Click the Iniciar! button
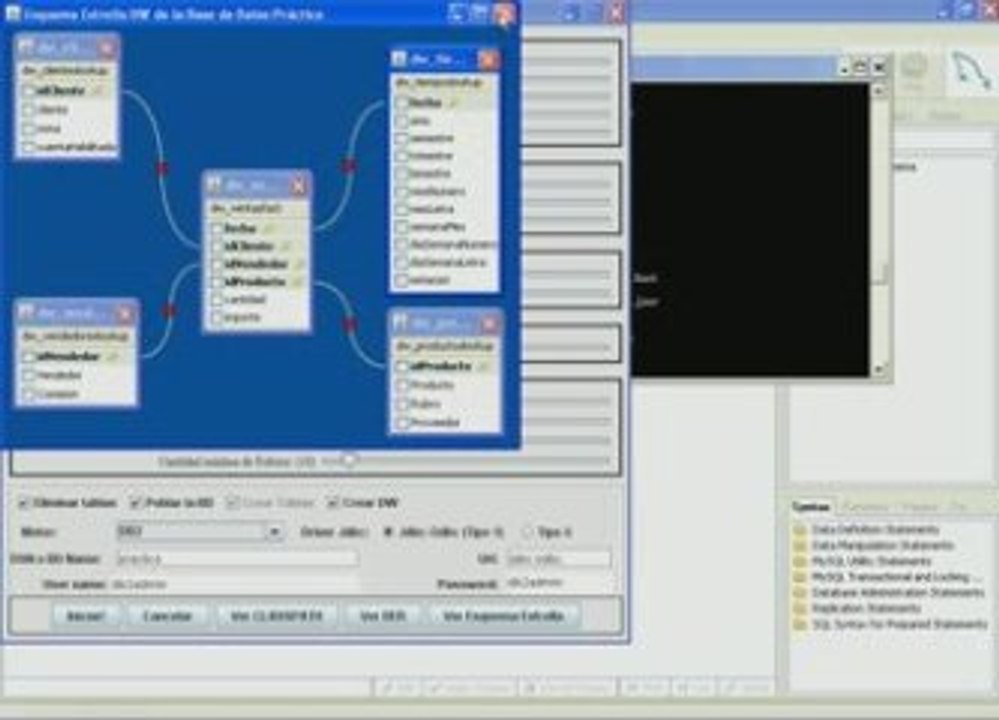Image resolution: width=999 pixels, height=720 pixels. [x=85, y=616]
